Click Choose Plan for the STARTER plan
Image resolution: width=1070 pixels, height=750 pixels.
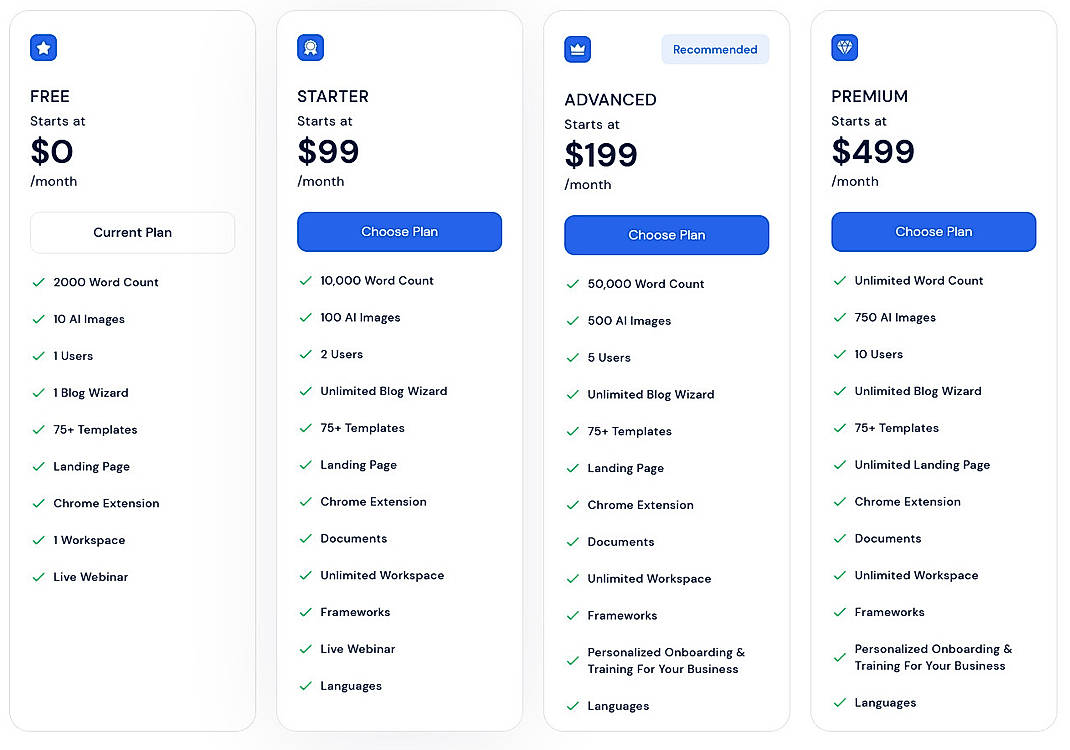pos(399,231)
